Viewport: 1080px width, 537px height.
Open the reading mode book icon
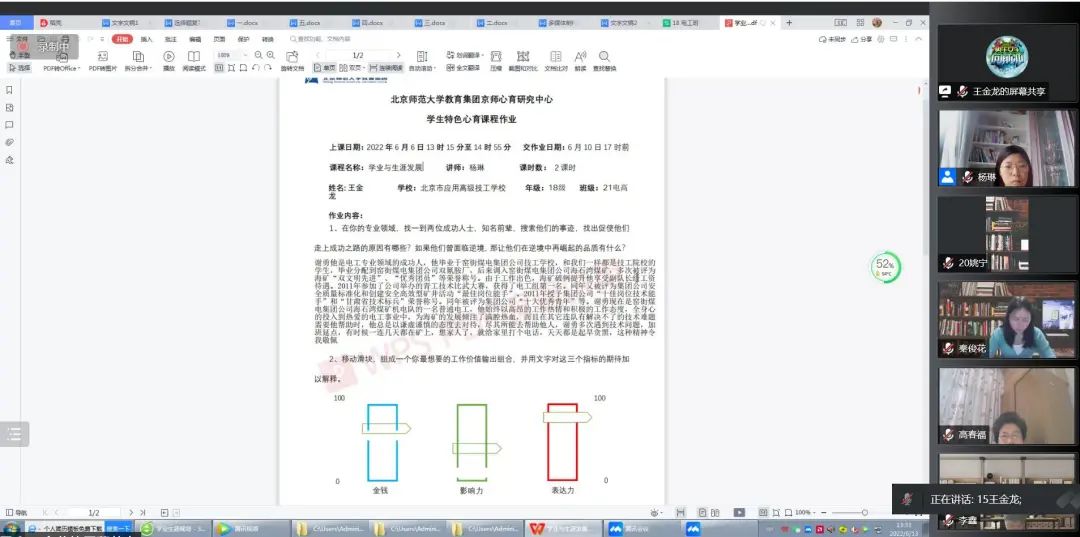click(194, 56)
